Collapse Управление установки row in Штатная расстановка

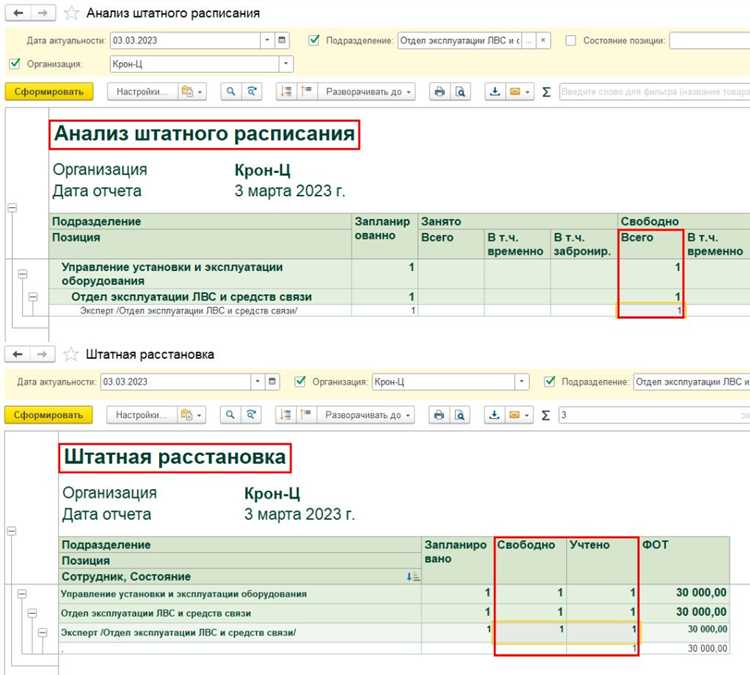pos(22,594)
